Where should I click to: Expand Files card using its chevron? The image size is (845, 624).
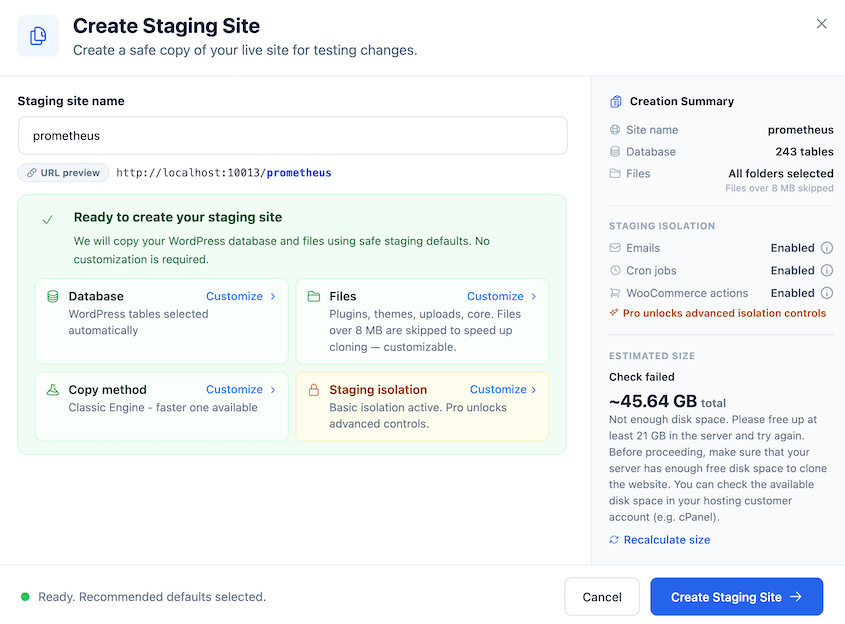pyautogui.click(x=534, y=296)
